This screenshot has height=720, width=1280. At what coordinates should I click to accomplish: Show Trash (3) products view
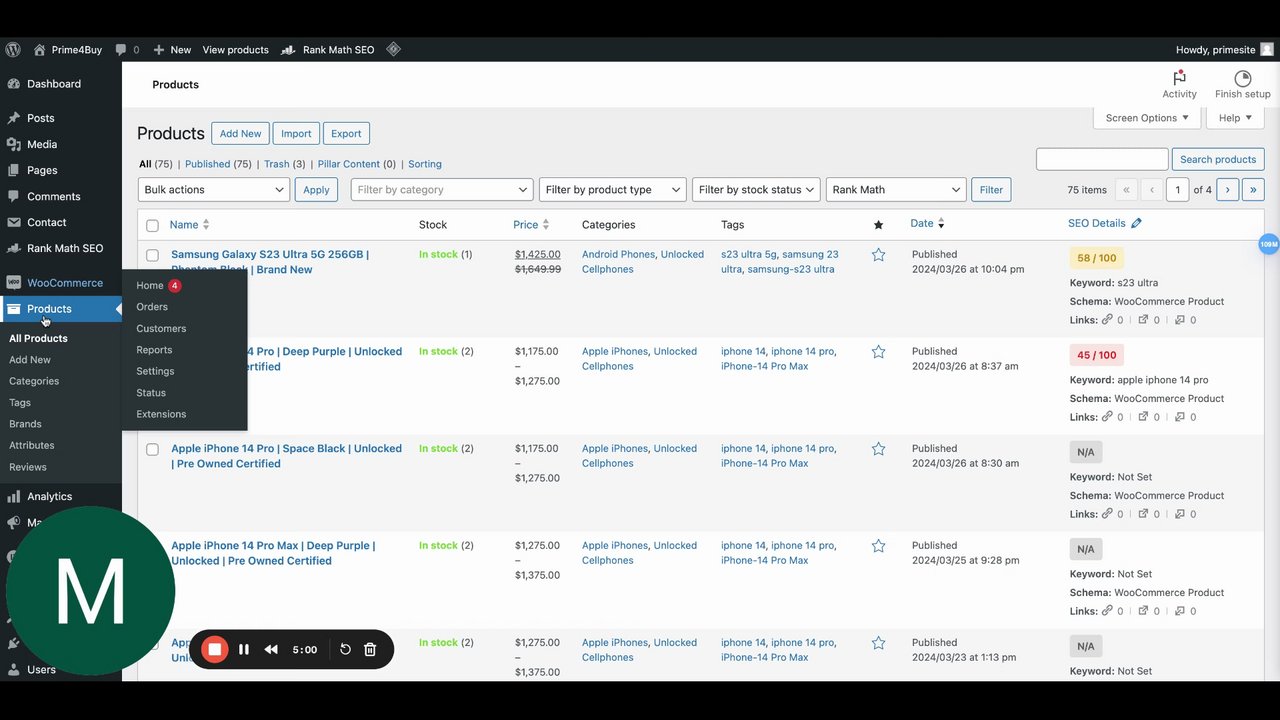[x=285, y=164]
